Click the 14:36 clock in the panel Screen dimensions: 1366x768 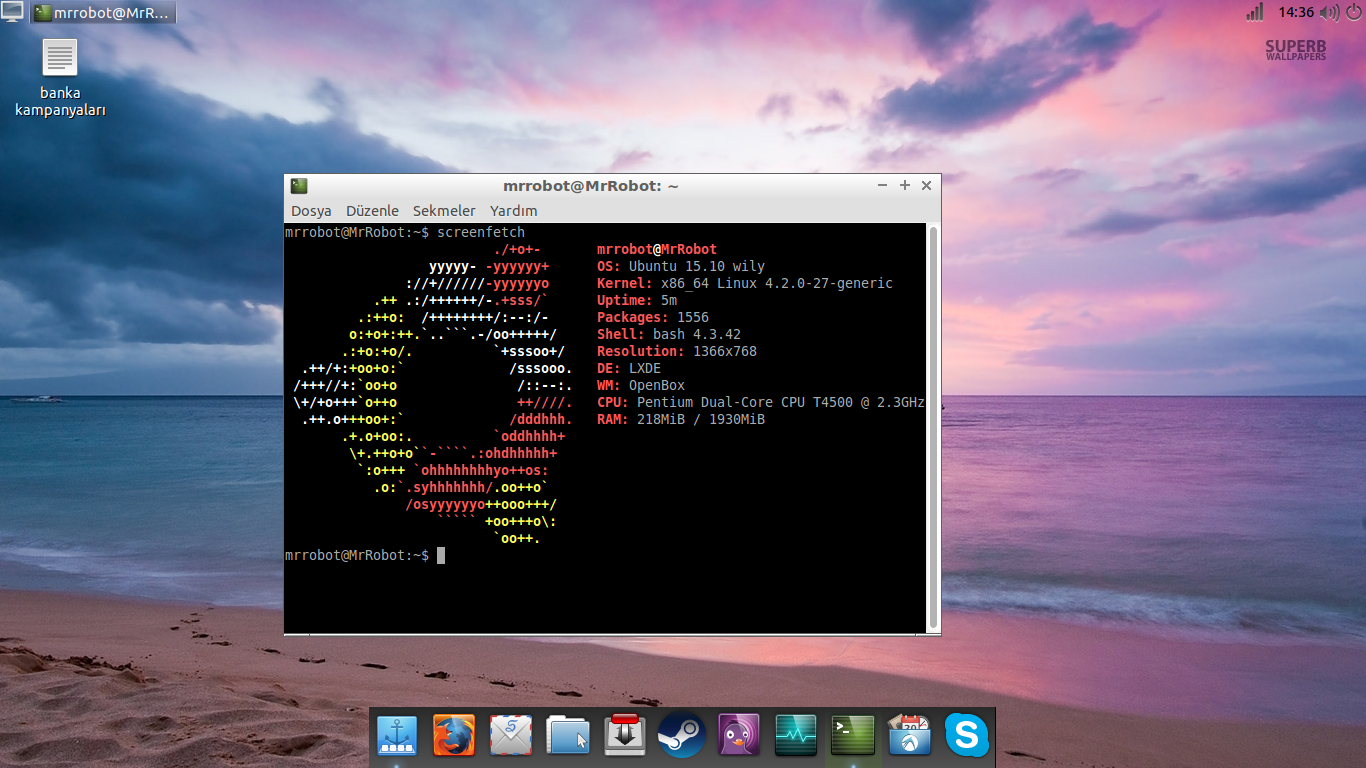(1295, 12)
